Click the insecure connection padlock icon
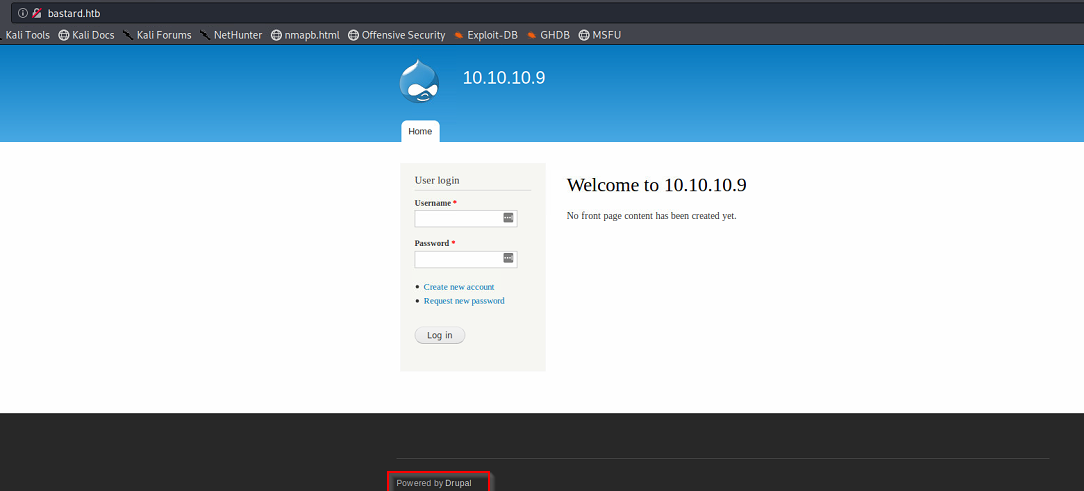 click(x=37, y=13)
